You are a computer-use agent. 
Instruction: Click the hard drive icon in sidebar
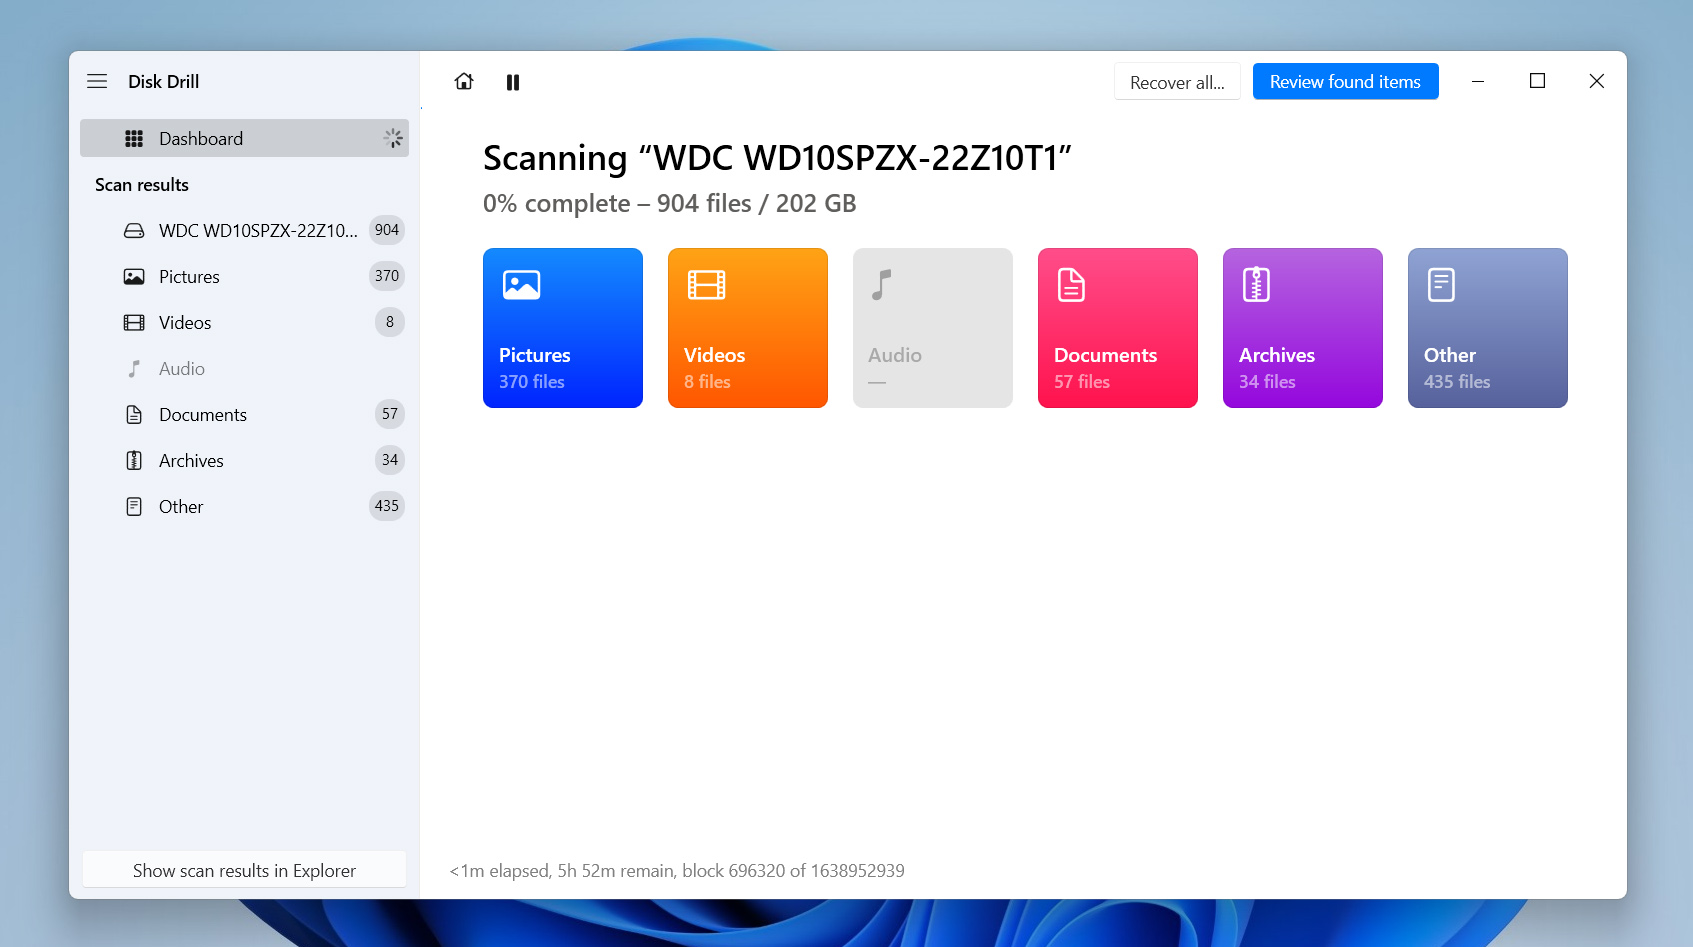pos(134,230)
